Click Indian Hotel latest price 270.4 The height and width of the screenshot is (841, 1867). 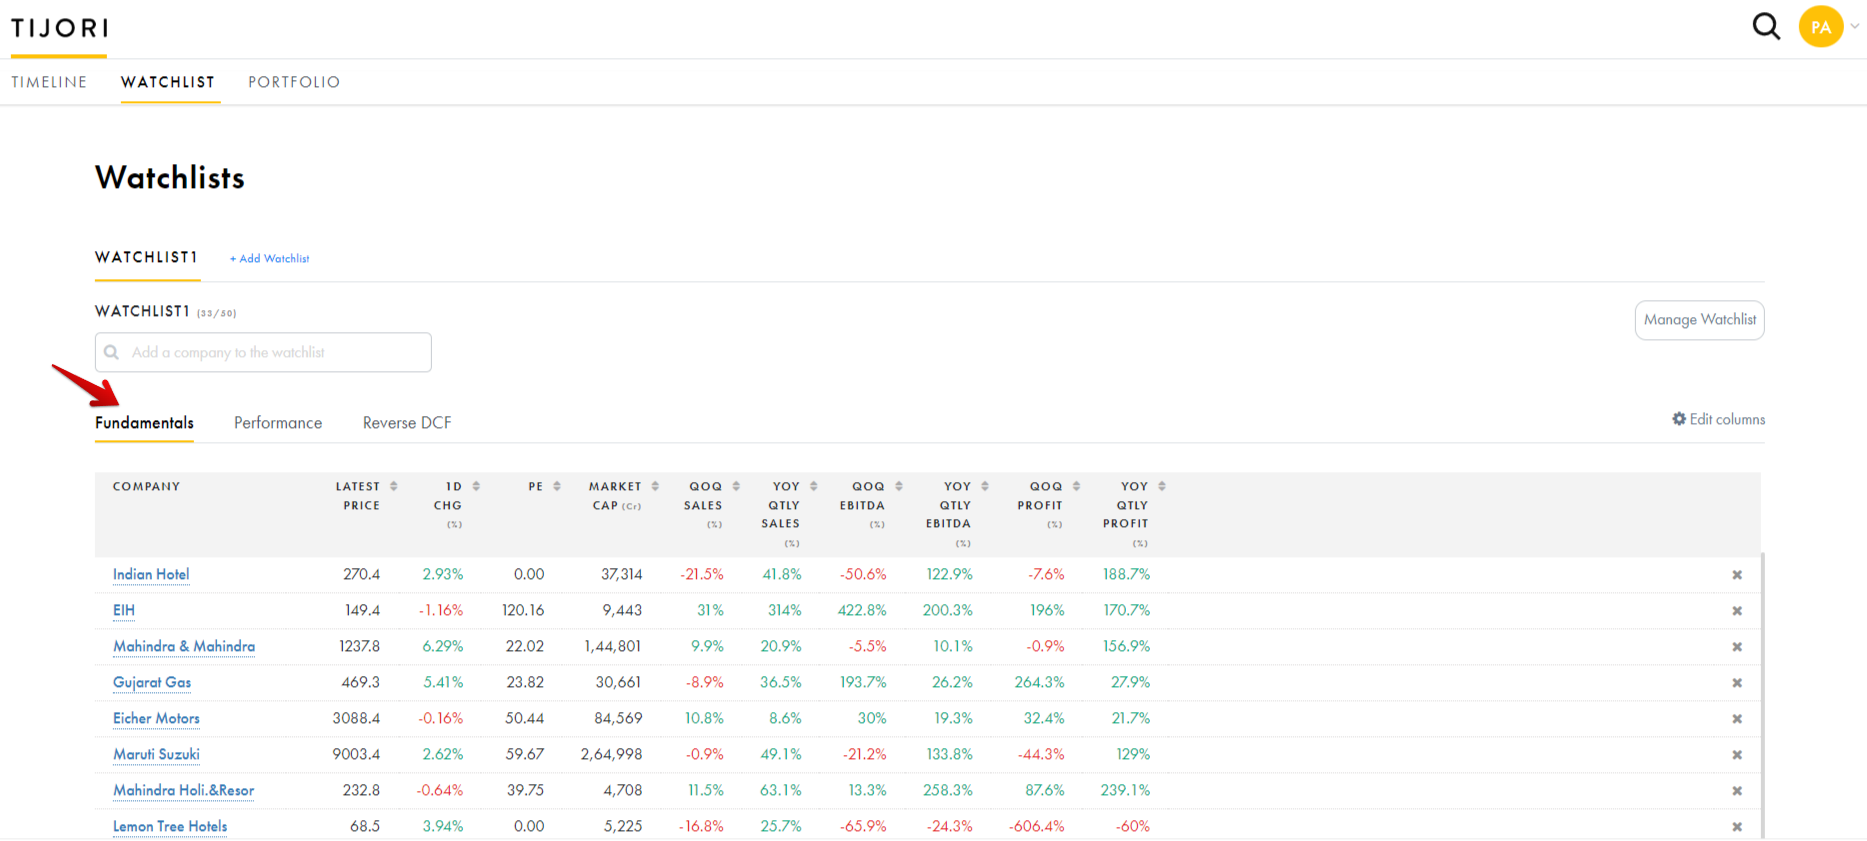point(361,574)
